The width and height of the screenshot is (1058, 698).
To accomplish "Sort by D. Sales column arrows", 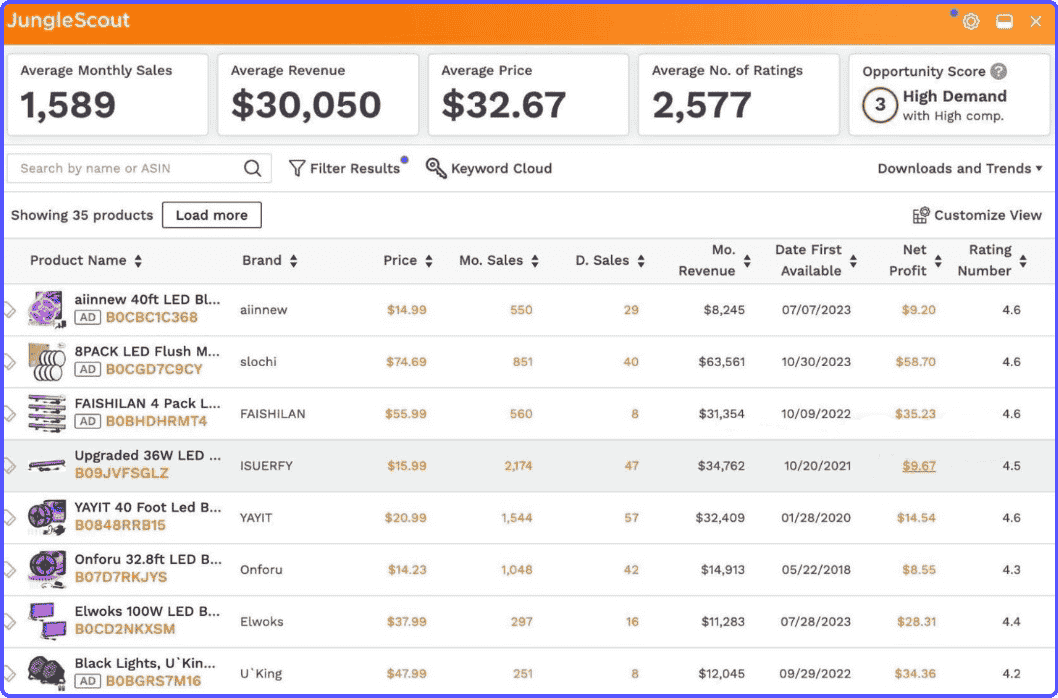I will 641,261.
